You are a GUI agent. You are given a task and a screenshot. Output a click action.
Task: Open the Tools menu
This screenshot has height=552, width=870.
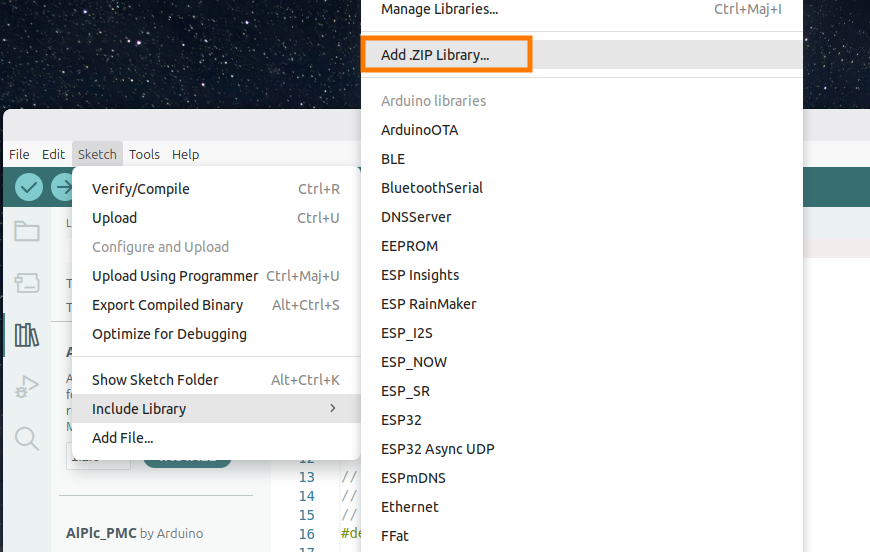tap(144, 154)
